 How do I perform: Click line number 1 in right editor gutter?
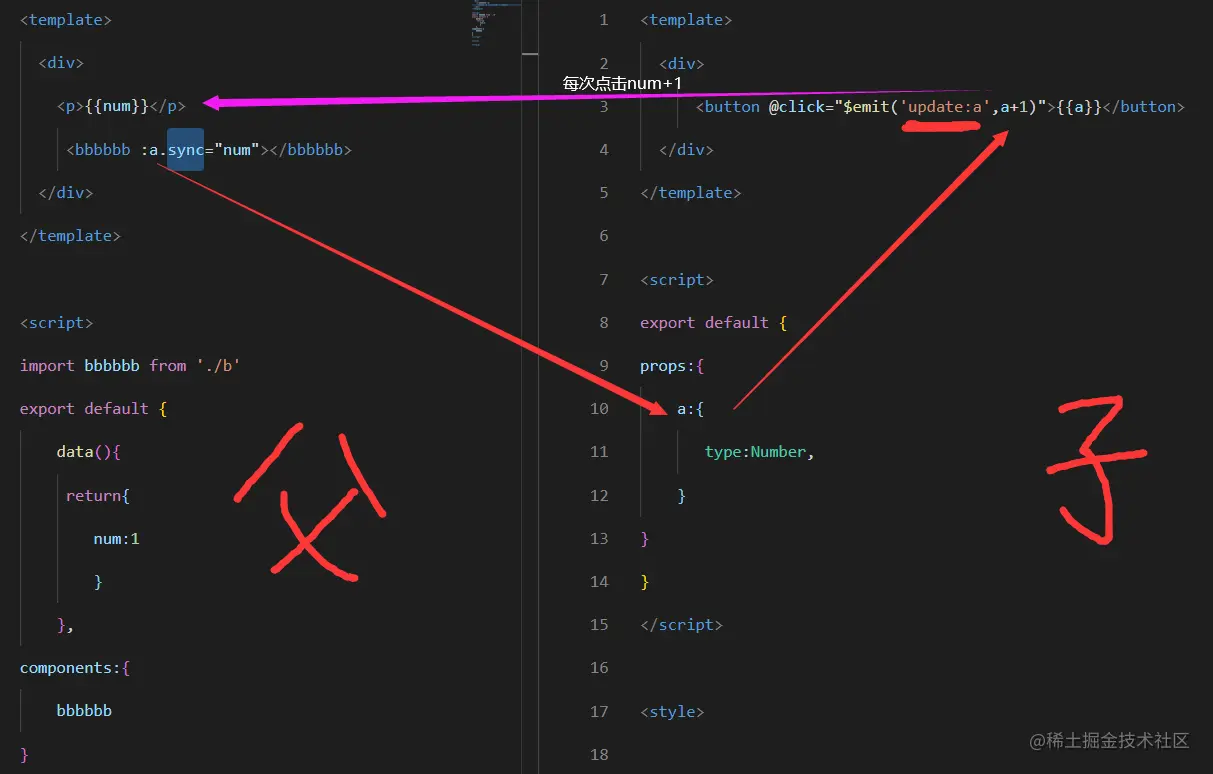[x=603, y=20]
